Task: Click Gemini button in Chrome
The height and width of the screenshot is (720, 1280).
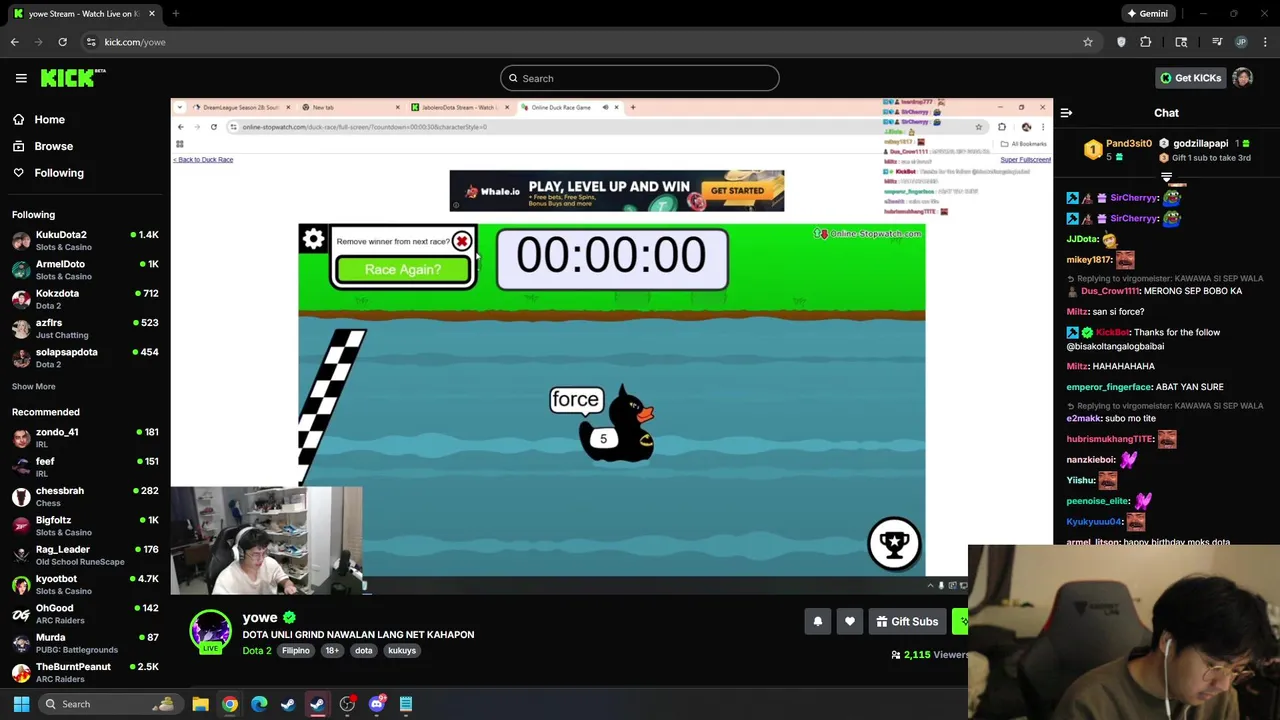Action: (x=1147, y=14)
